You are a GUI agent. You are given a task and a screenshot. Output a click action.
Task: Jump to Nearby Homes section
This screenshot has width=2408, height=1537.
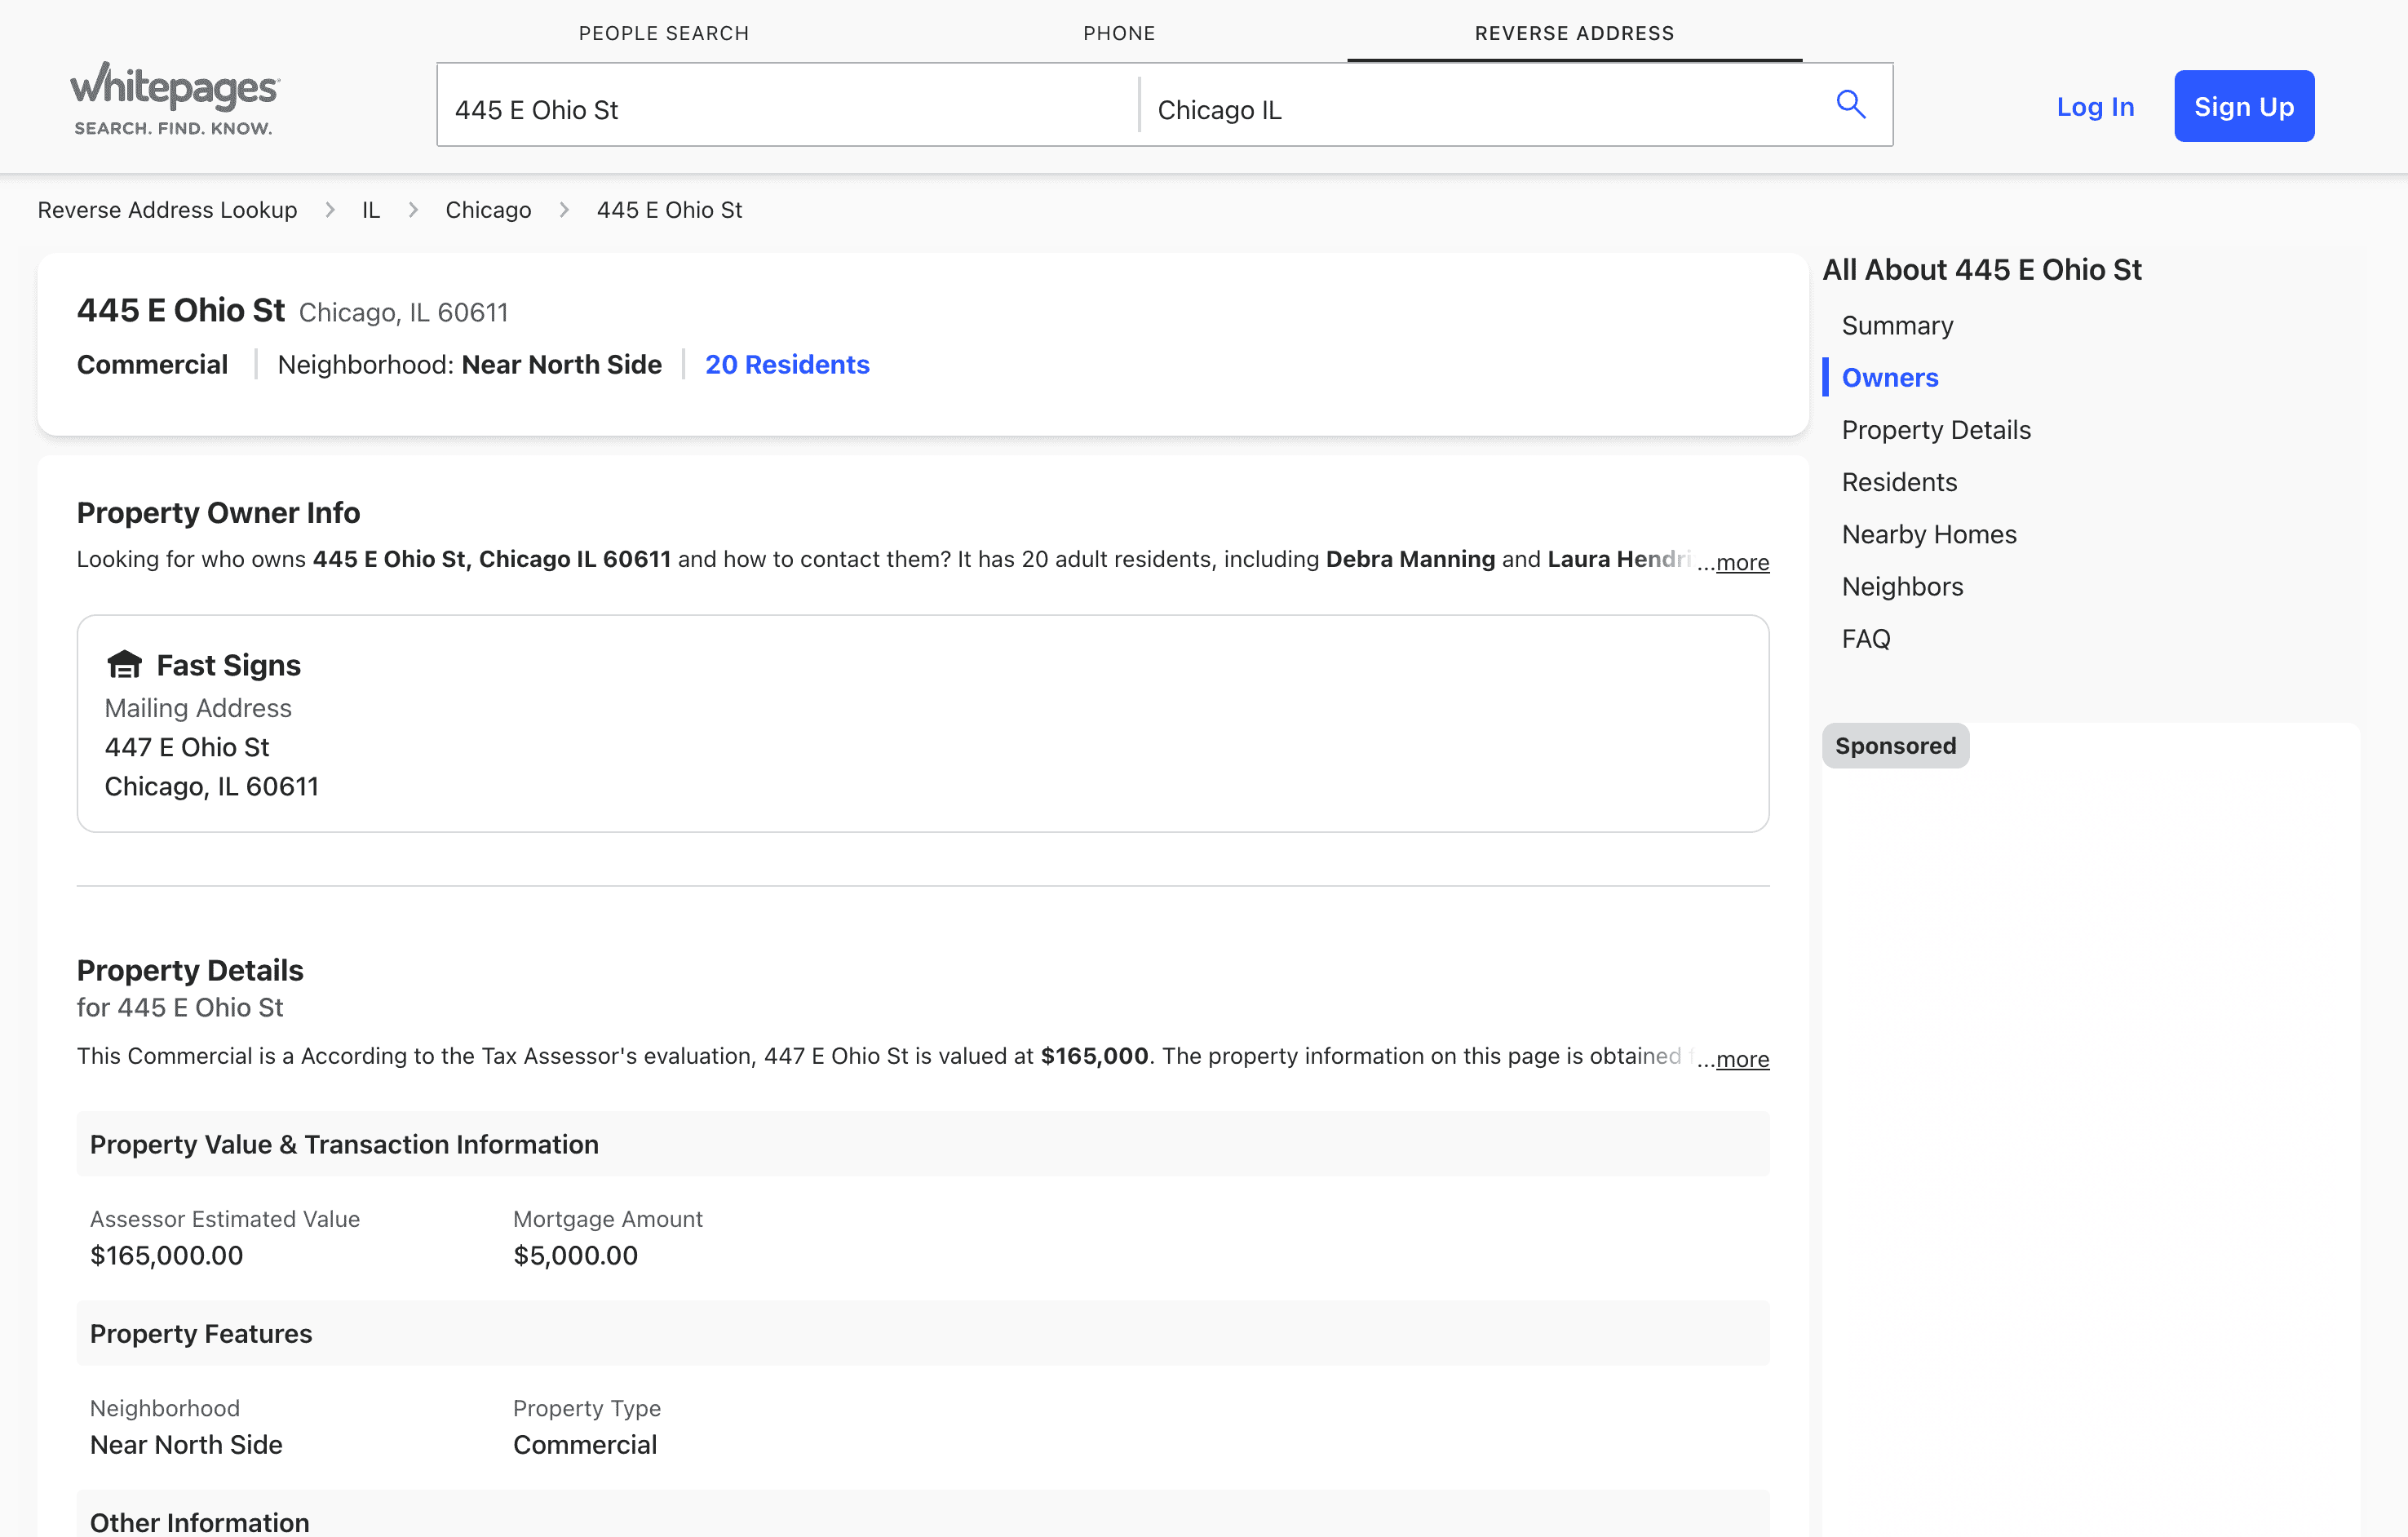1928,535
